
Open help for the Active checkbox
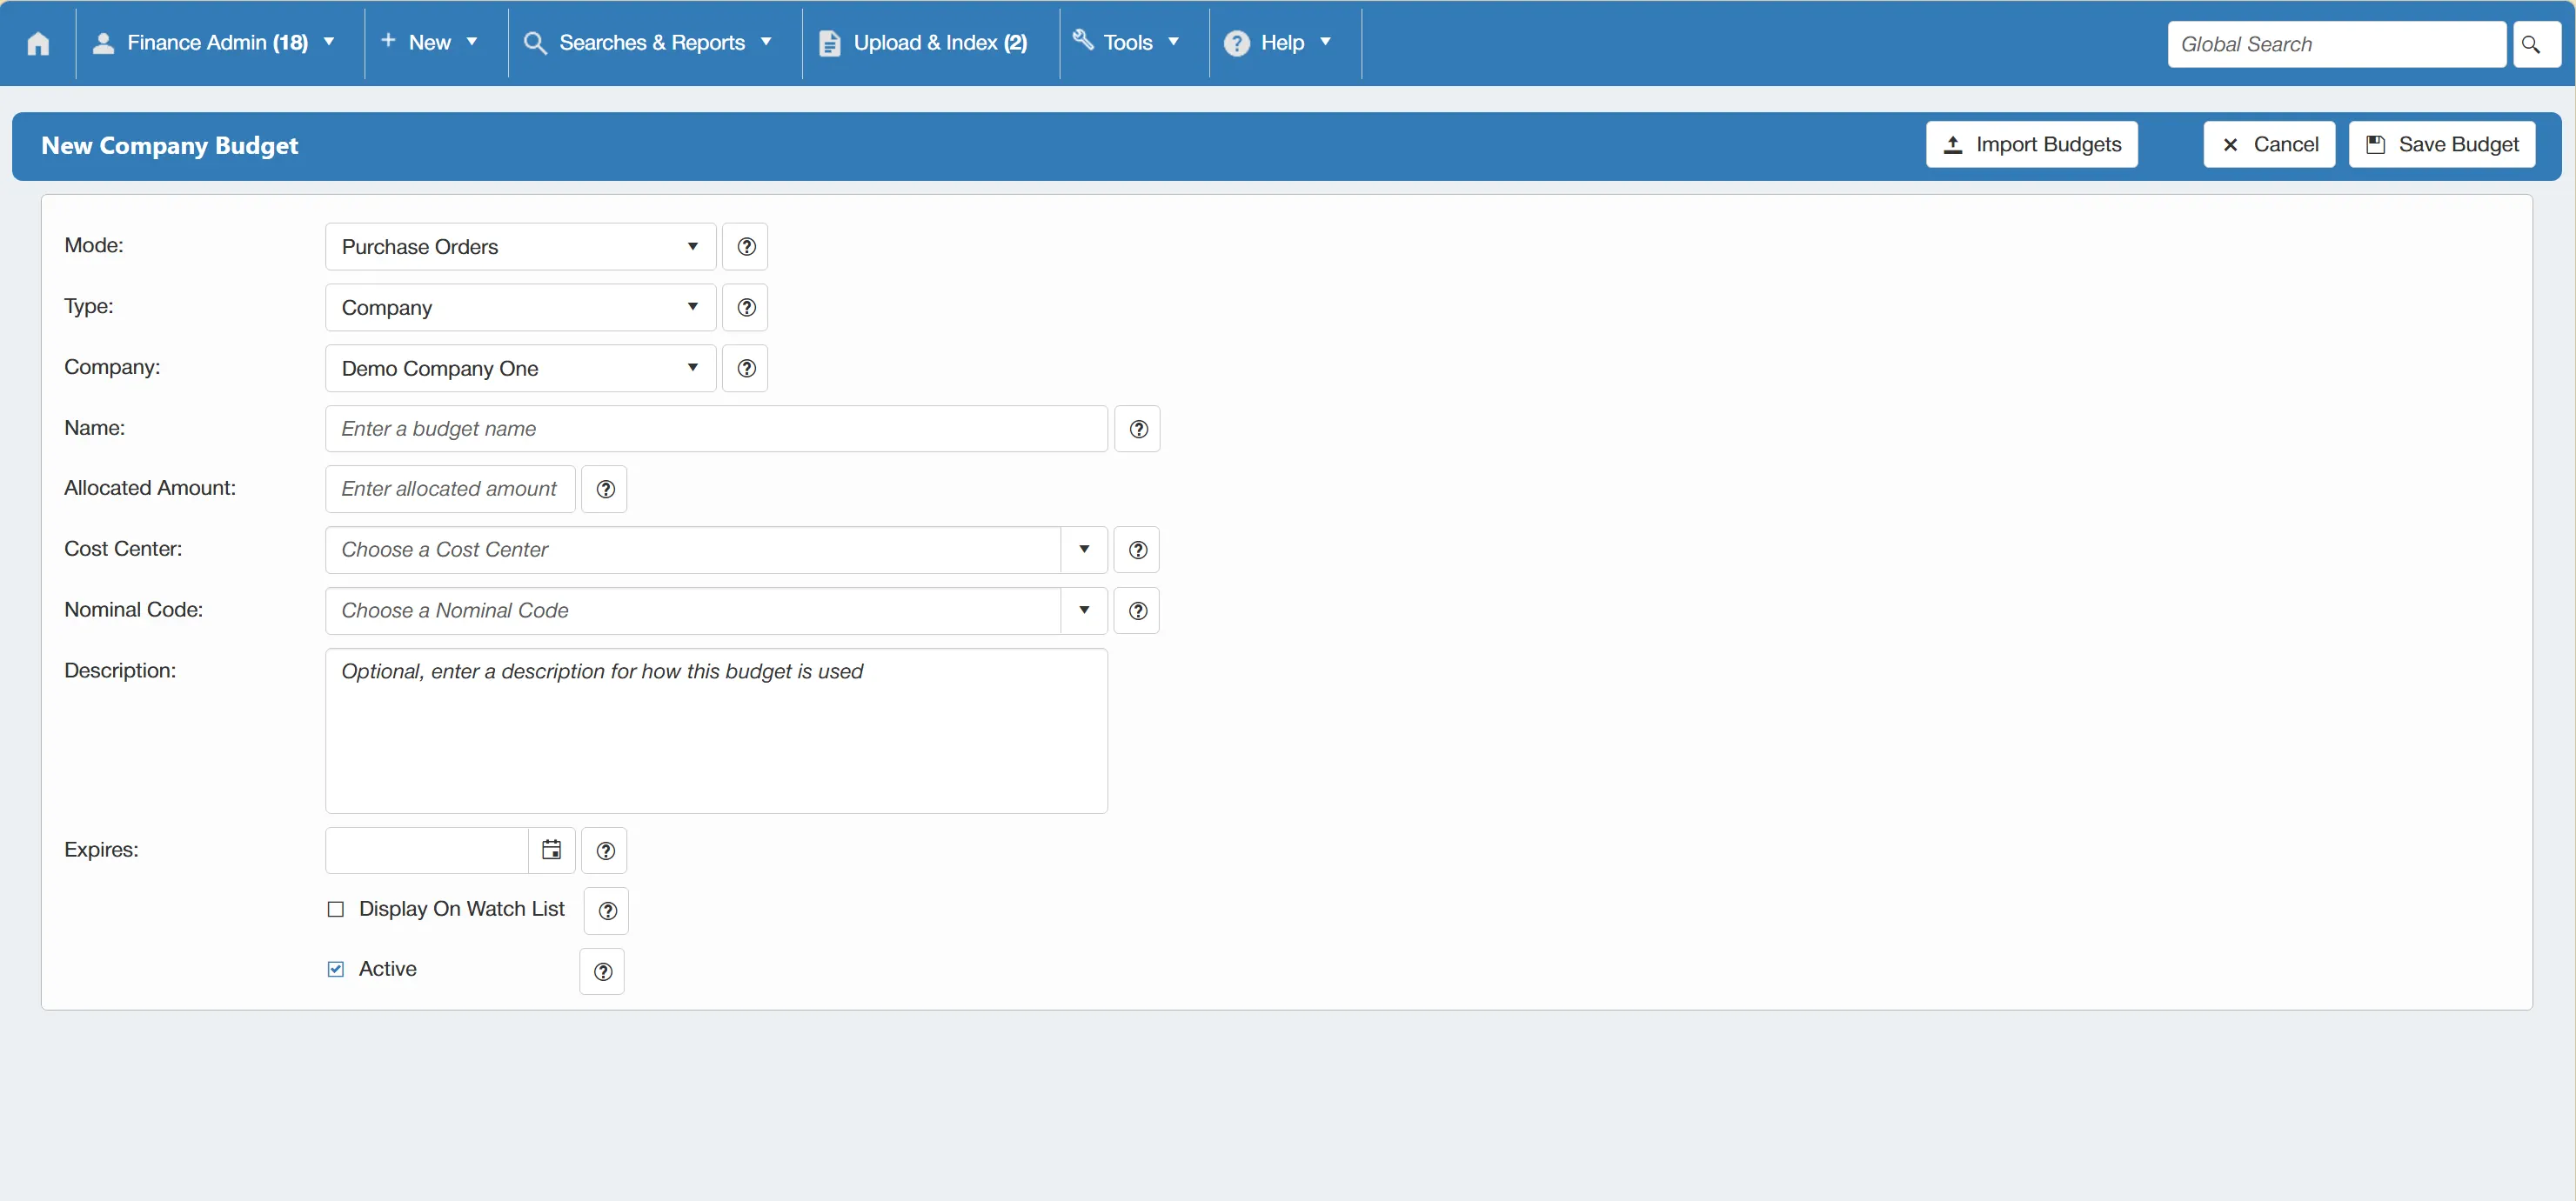point(602,972)
